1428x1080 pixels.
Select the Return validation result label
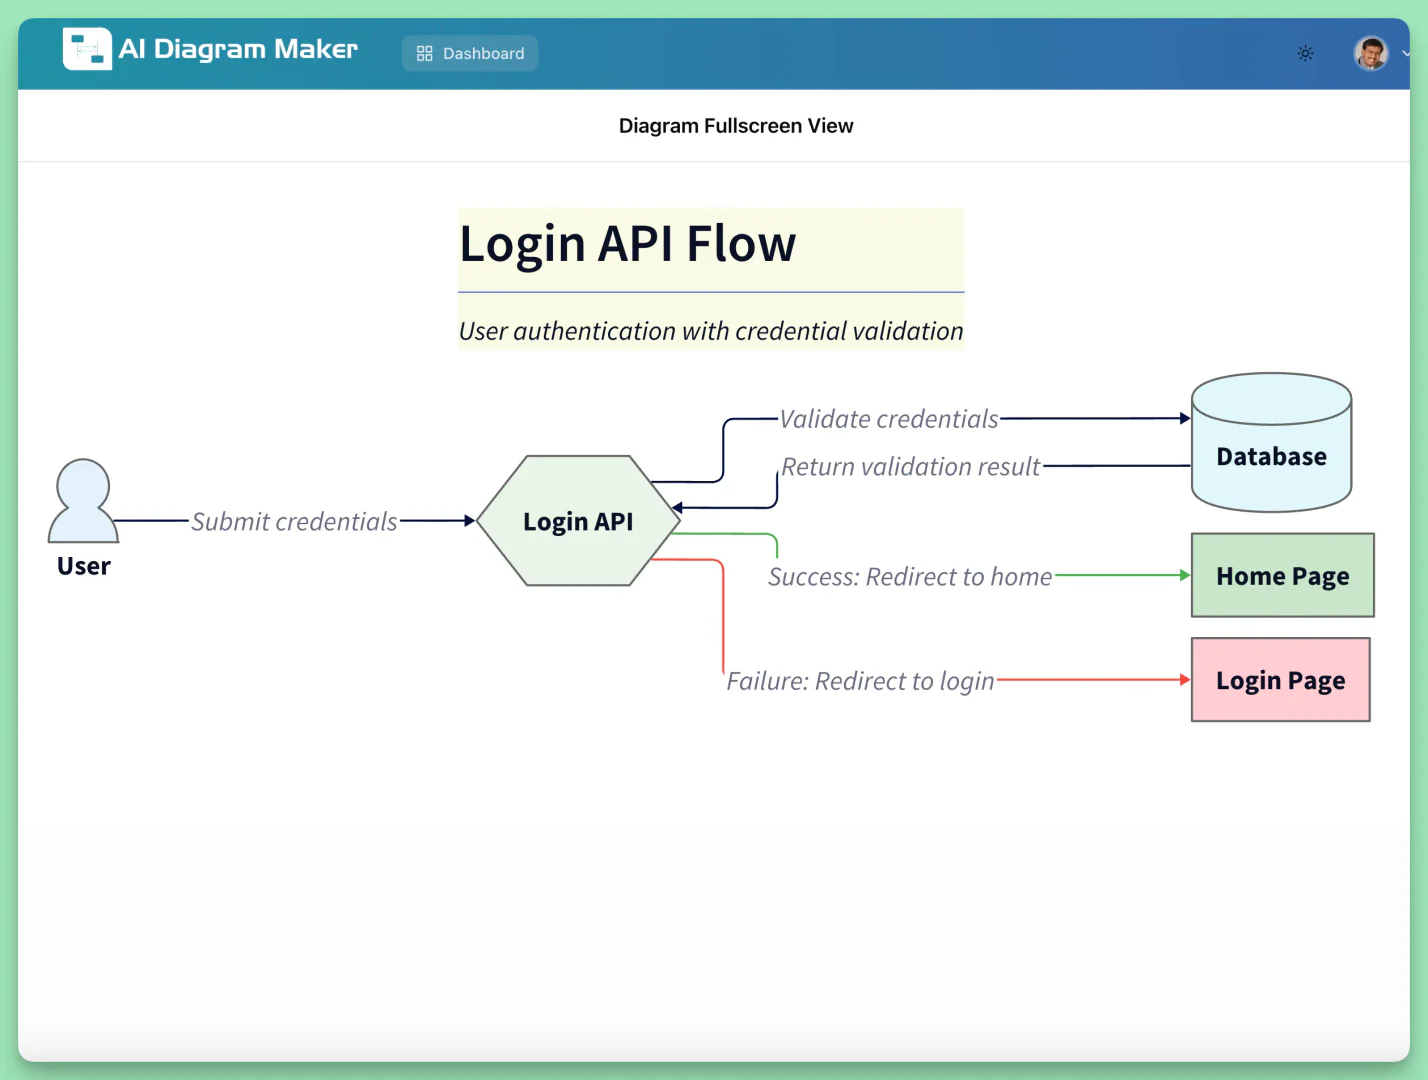[910, 467]
